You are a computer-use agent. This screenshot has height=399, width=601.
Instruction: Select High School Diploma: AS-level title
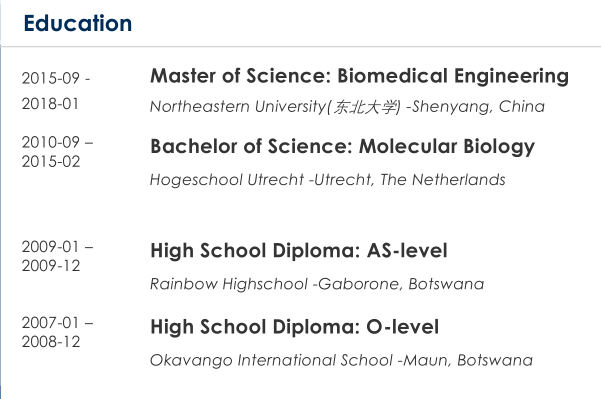pyautogui.click(x=299, y=251)
